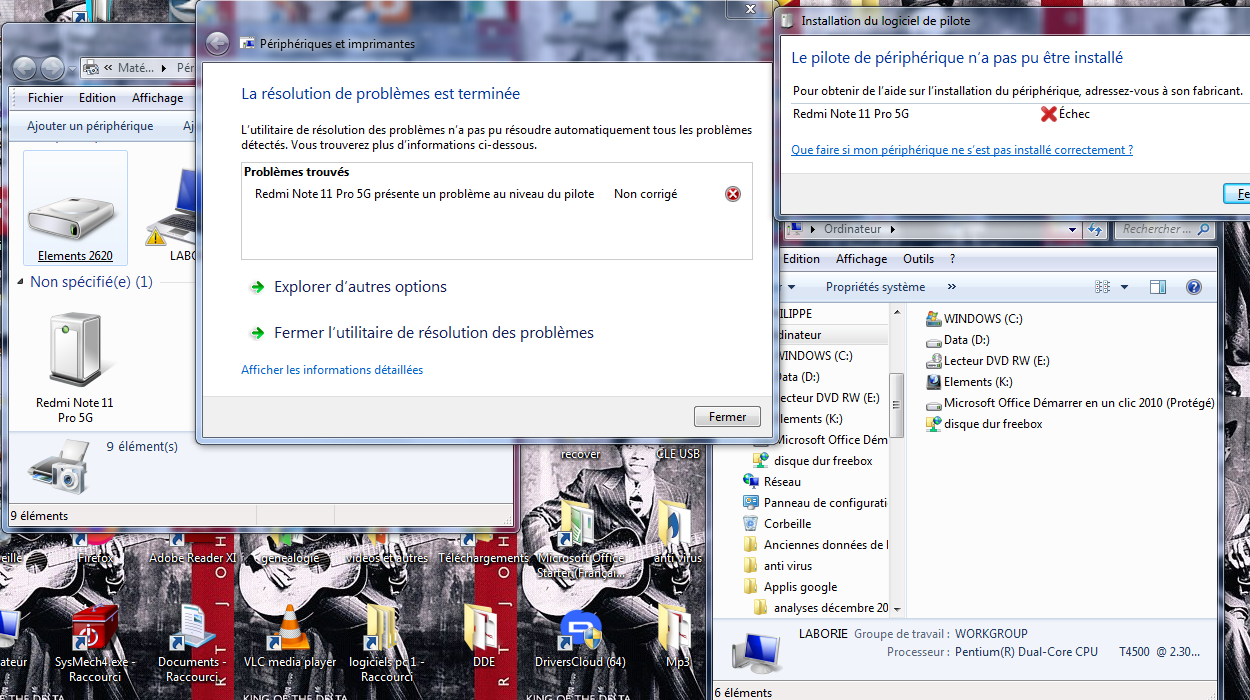The width and height of the screenshot is (1250, 700).
Task: Select analyses décembre folder in navigation tree
Action: pyautogui.click(x=821, y=608)
